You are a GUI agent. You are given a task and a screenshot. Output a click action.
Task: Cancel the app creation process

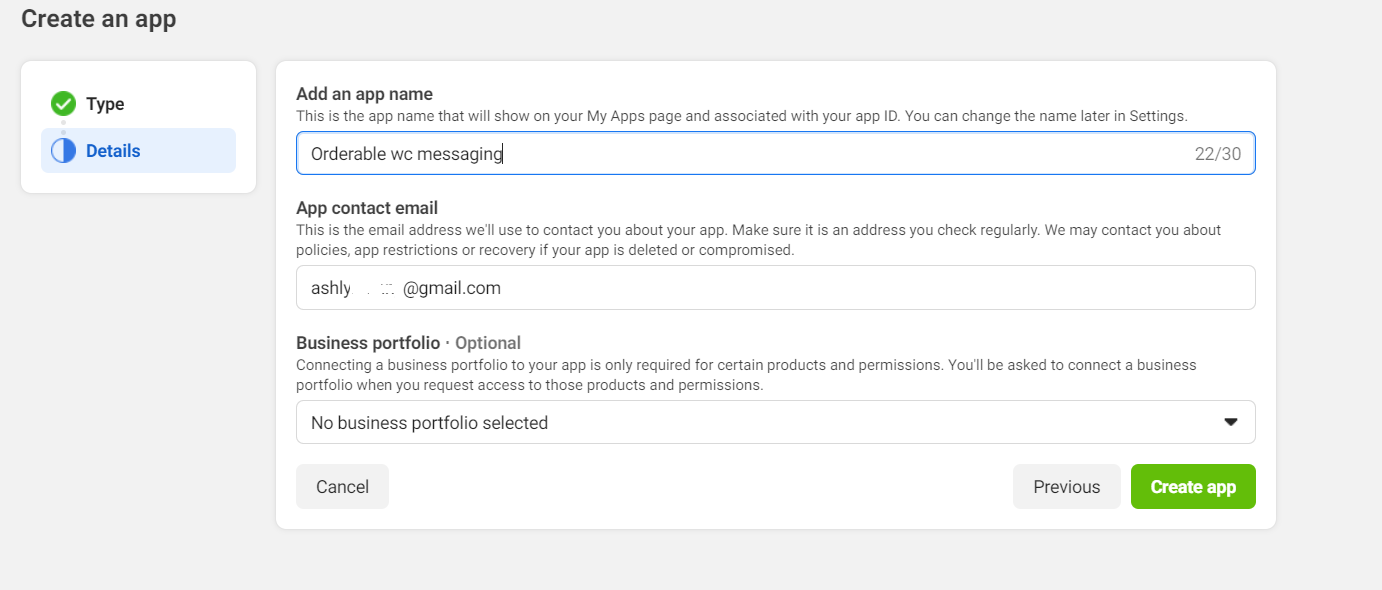pyautogui.click(x=342, y=486)
